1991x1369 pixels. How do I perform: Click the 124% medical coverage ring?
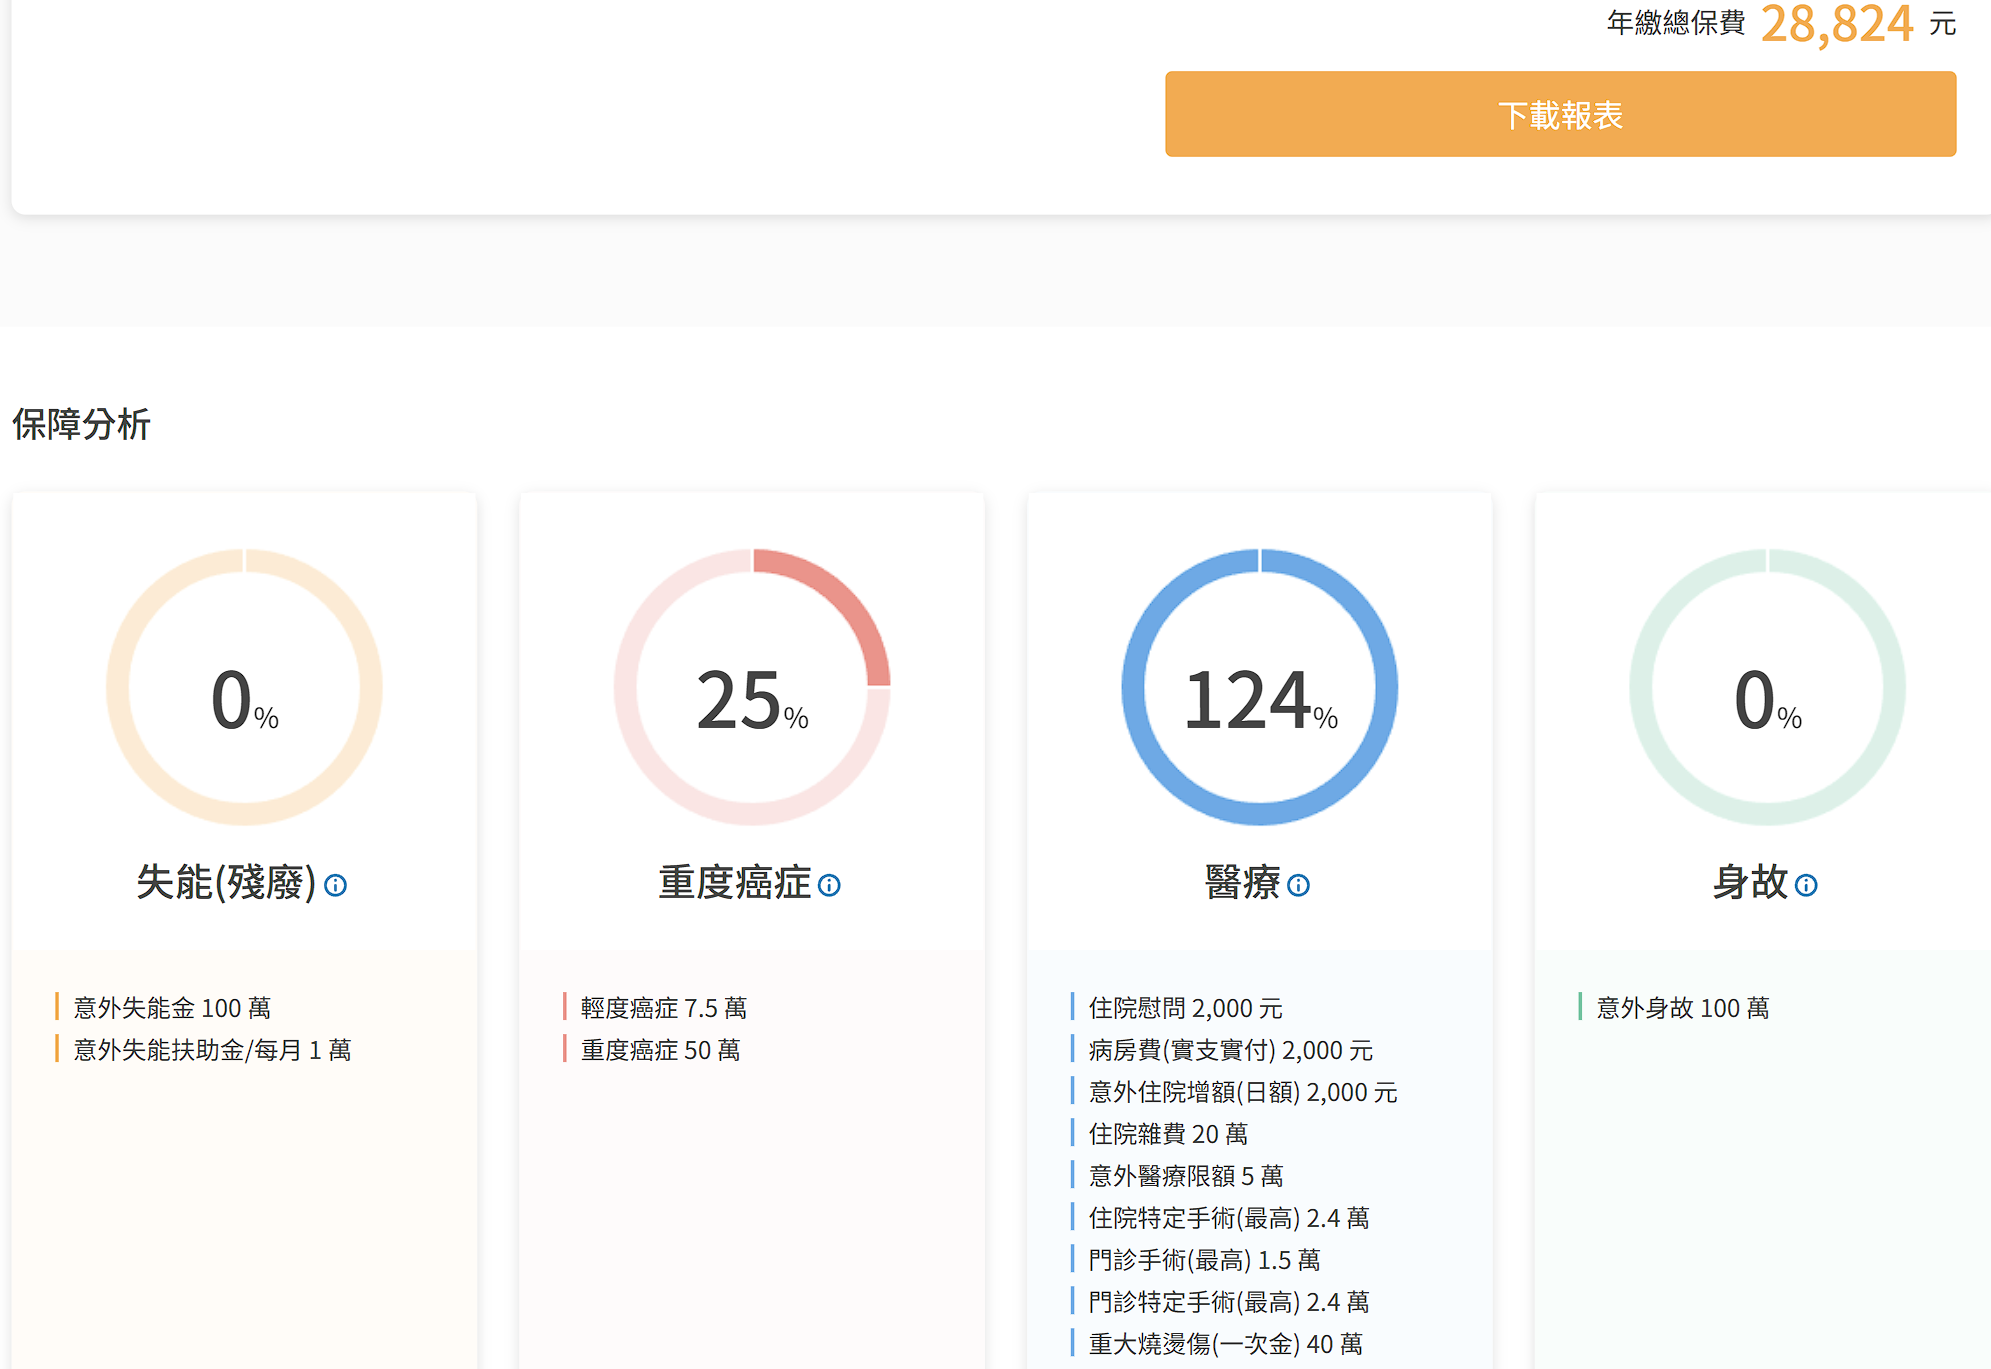[1259, 687]
